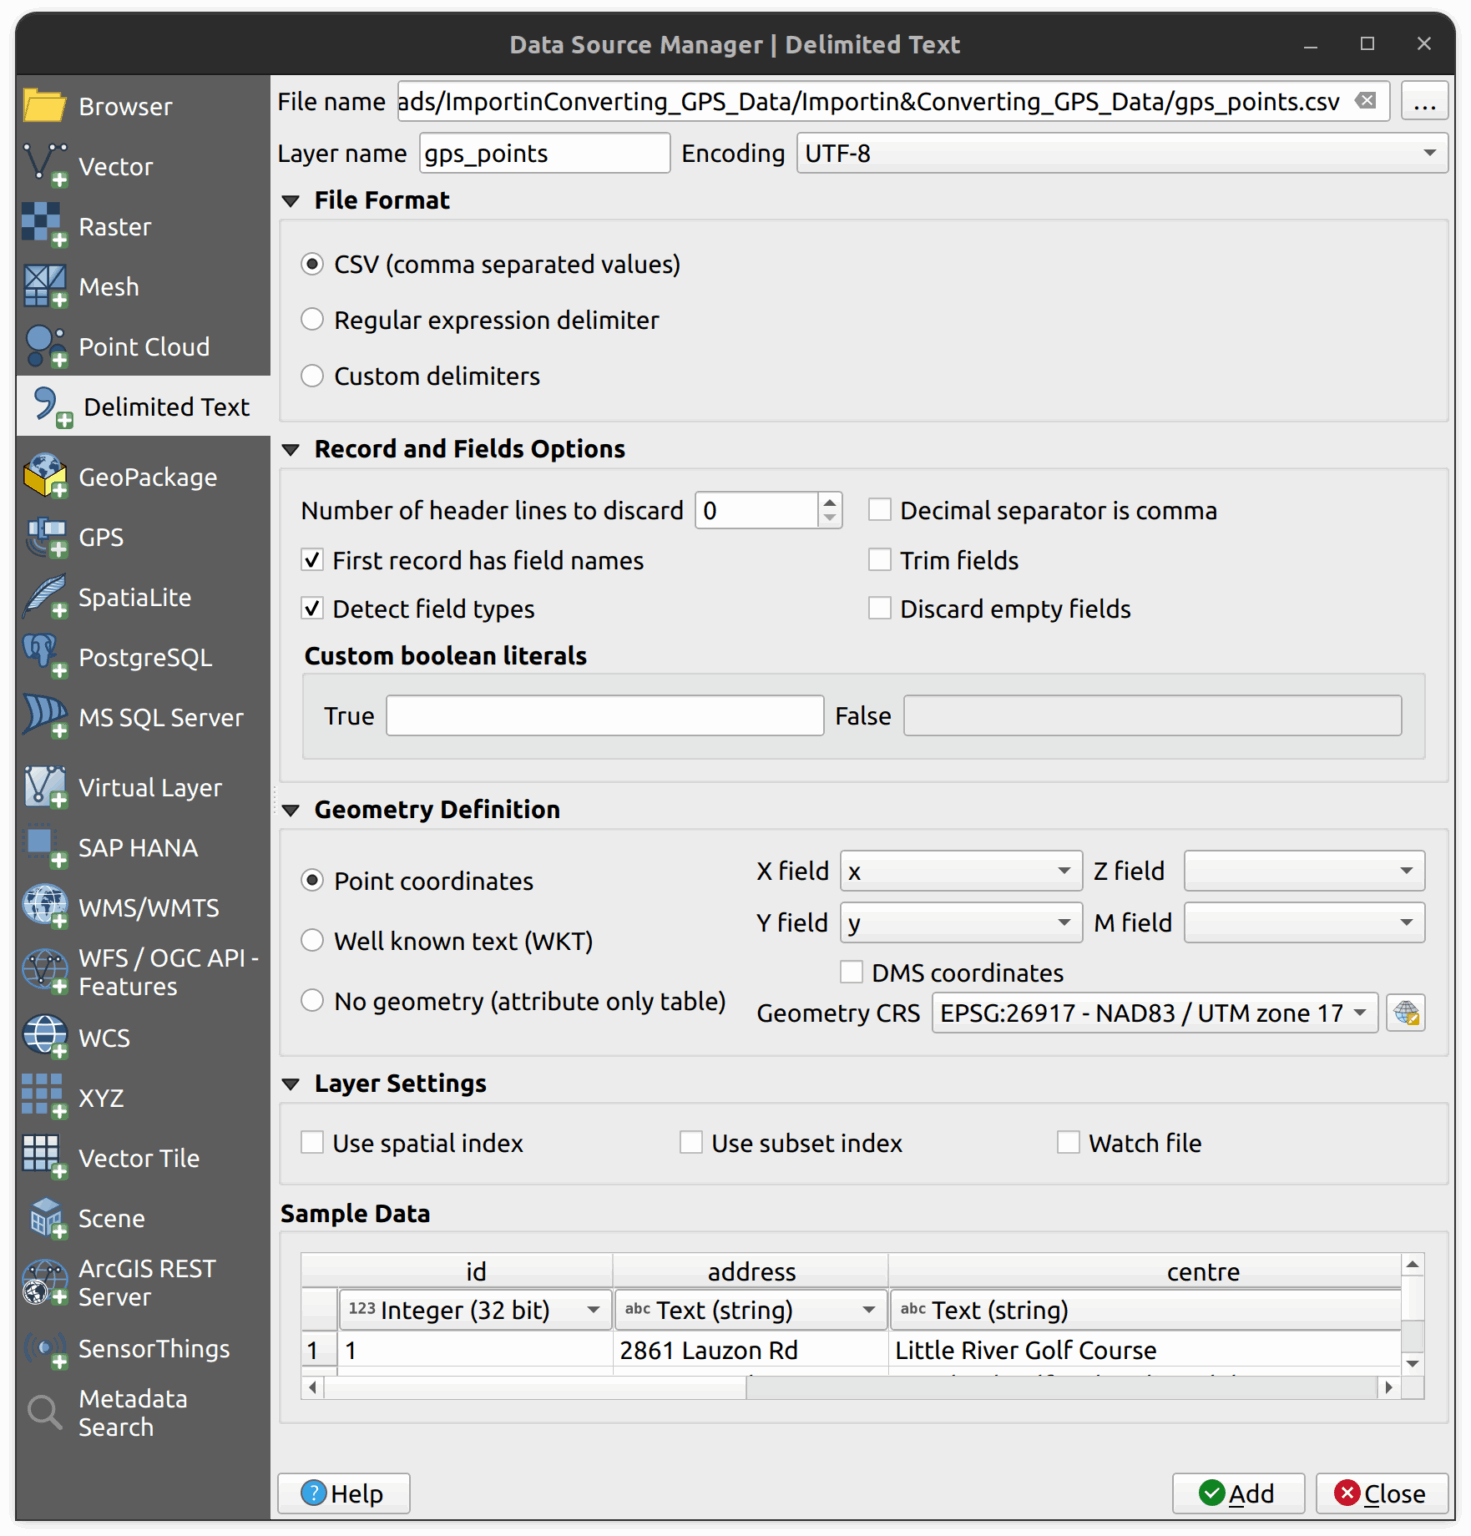1471x1536 pixels.
Task: Click the Add button
Action: [x=1237, y=1493]
